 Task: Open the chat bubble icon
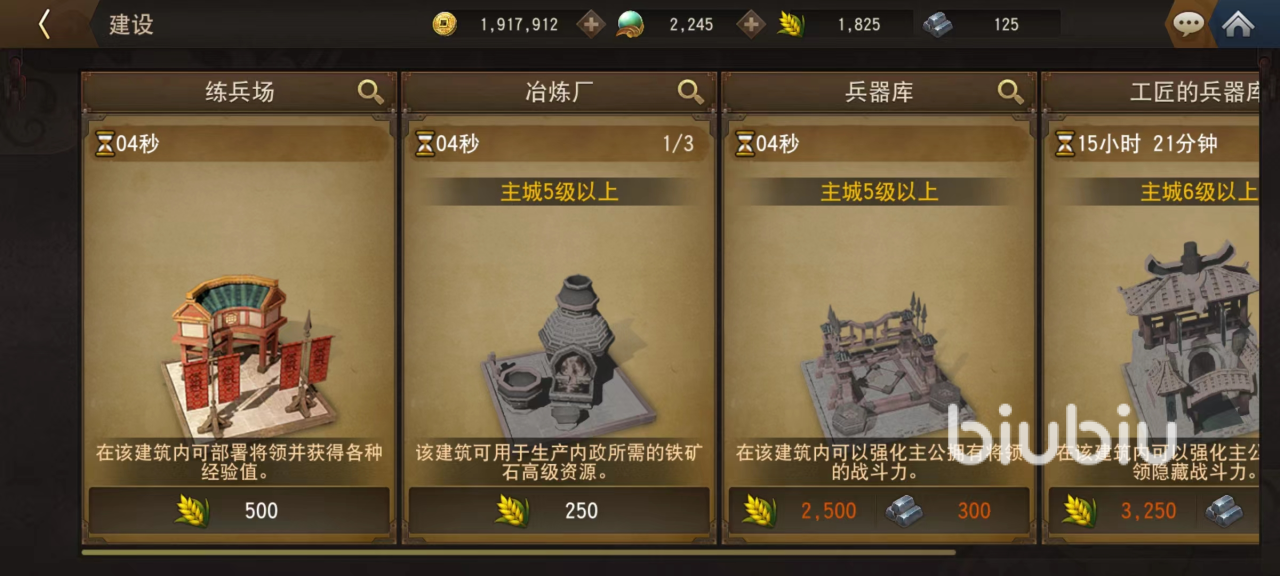click(x=1188, y=24)
